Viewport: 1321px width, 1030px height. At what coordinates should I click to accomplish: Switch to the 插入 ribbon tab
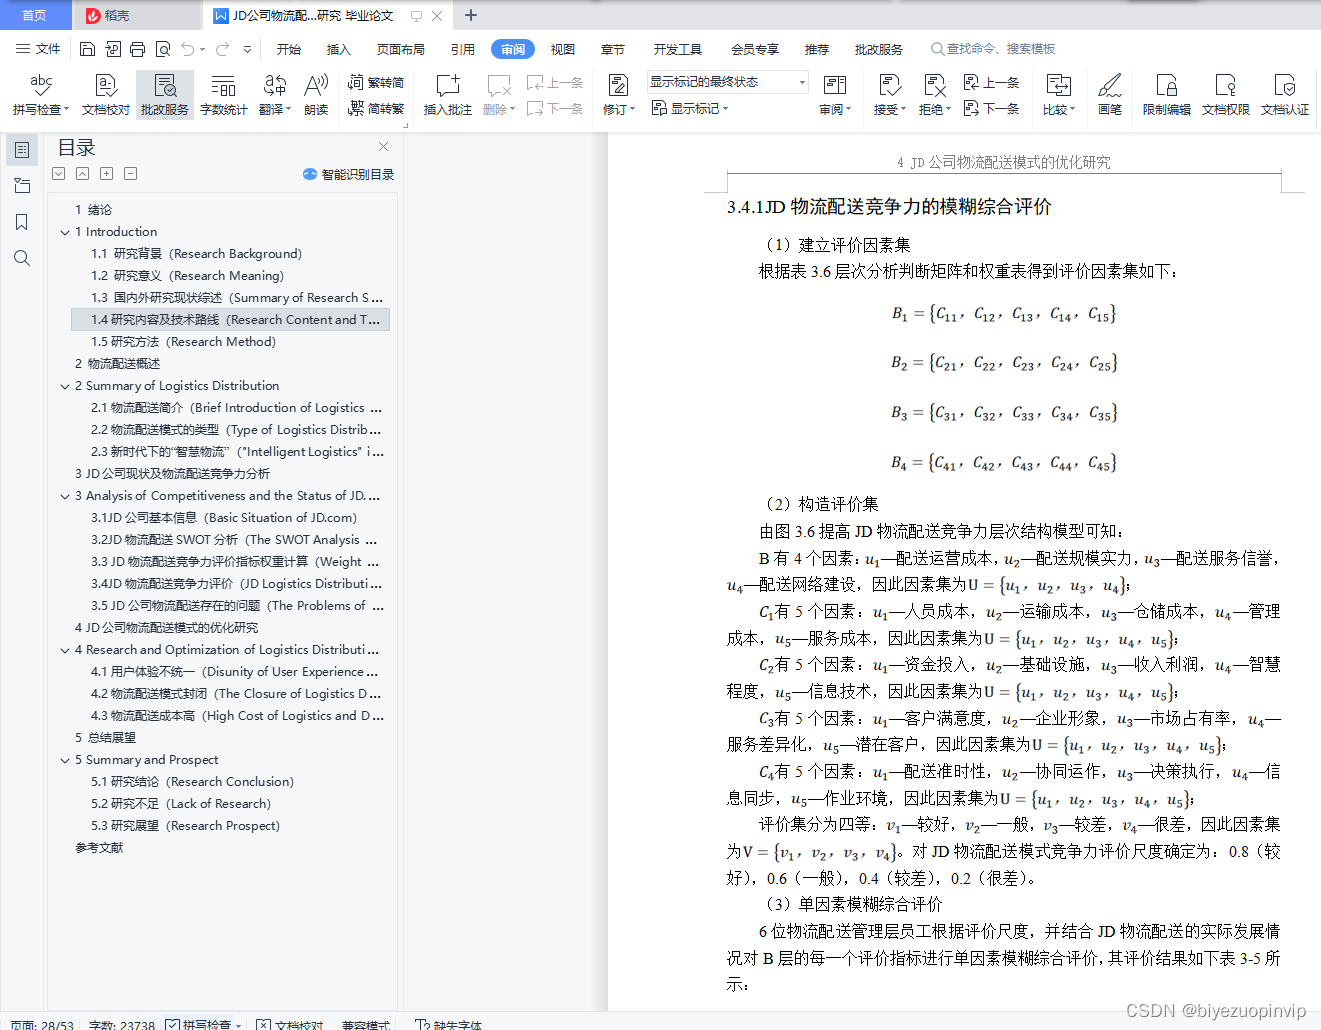pos(339,49)
